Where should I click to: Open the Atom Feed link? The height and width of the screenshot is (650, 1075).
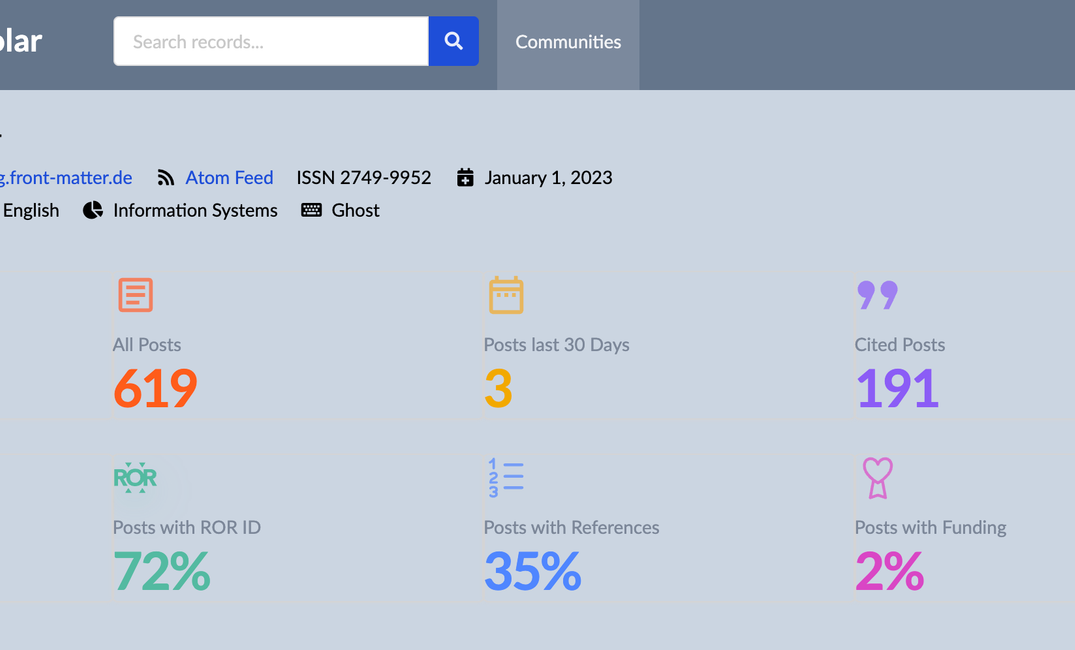click(229, 177)
